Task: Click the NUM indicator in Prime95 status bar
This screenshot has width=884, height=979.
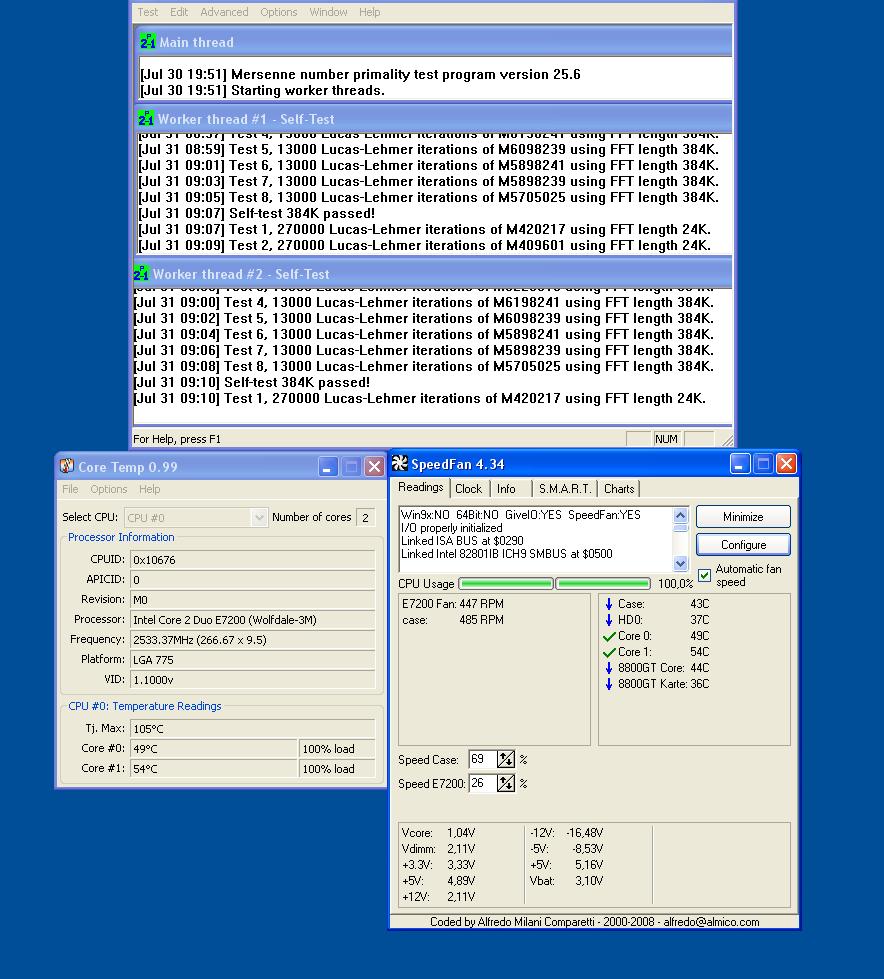Action: (666, 439)
